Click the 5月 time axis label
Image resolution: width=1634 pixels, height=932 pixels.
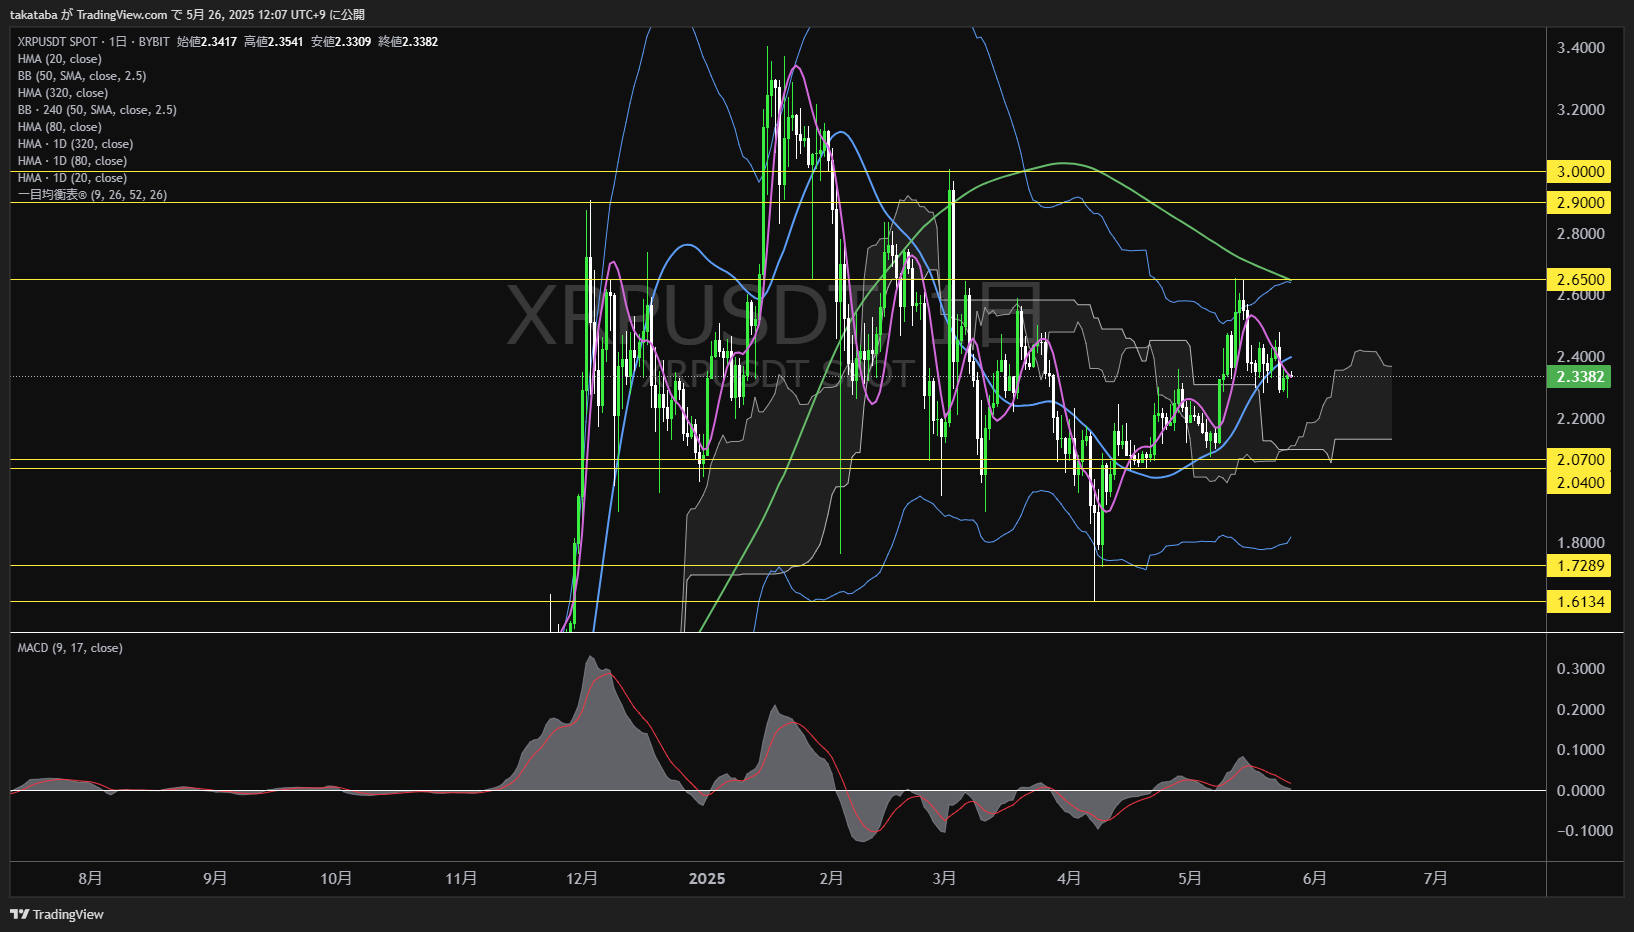coord(1190,878)
